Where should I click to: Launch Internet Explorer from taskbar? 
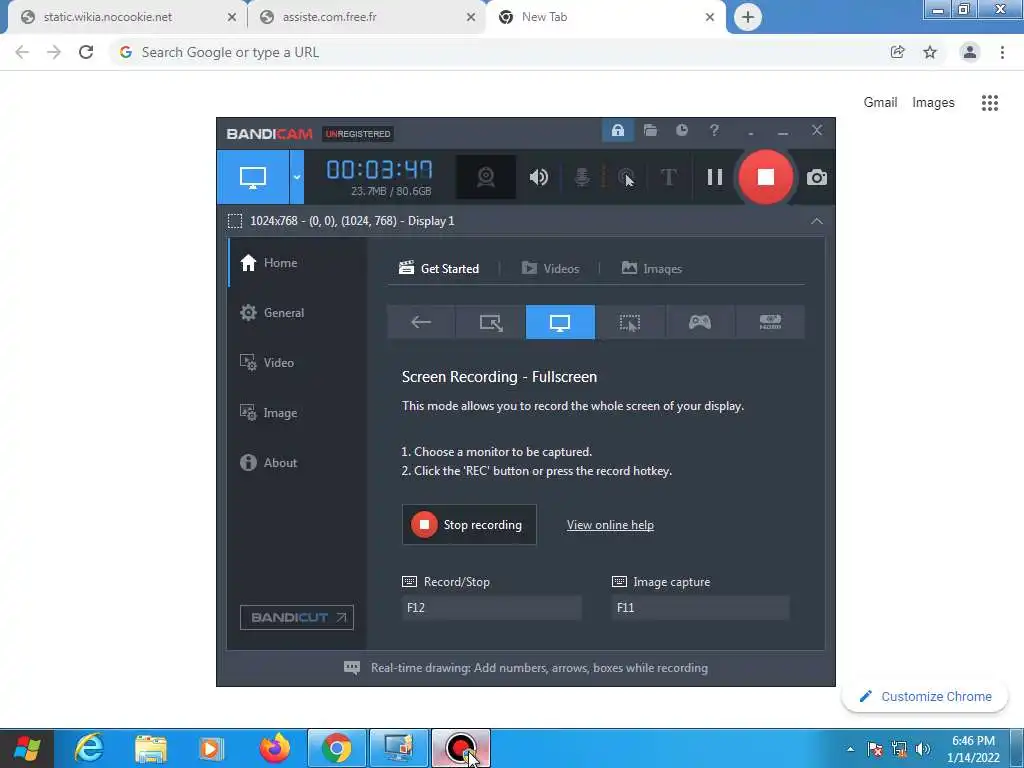pyautogui.click(x=89, y=748)
